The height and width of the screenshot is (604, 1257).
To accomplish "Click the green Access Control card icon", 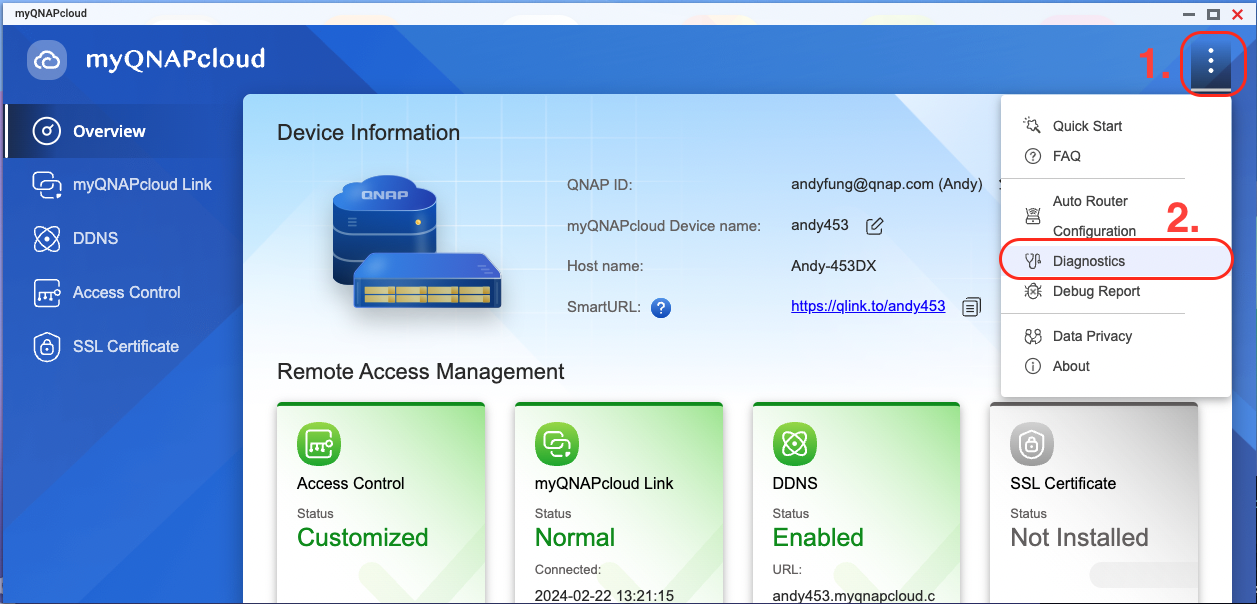I will [x=319, y=444].
